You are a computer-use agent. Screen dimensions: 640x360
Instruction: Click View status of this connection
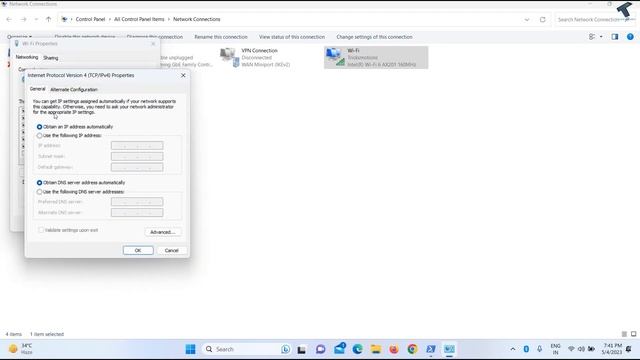tap(292, 37)
